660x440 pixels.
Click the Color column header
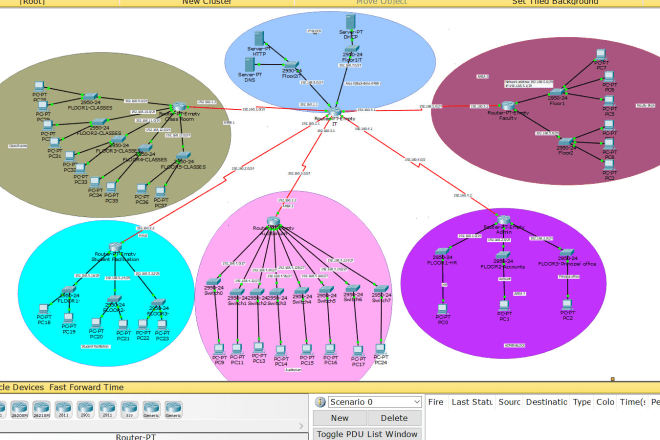point(605,402)
